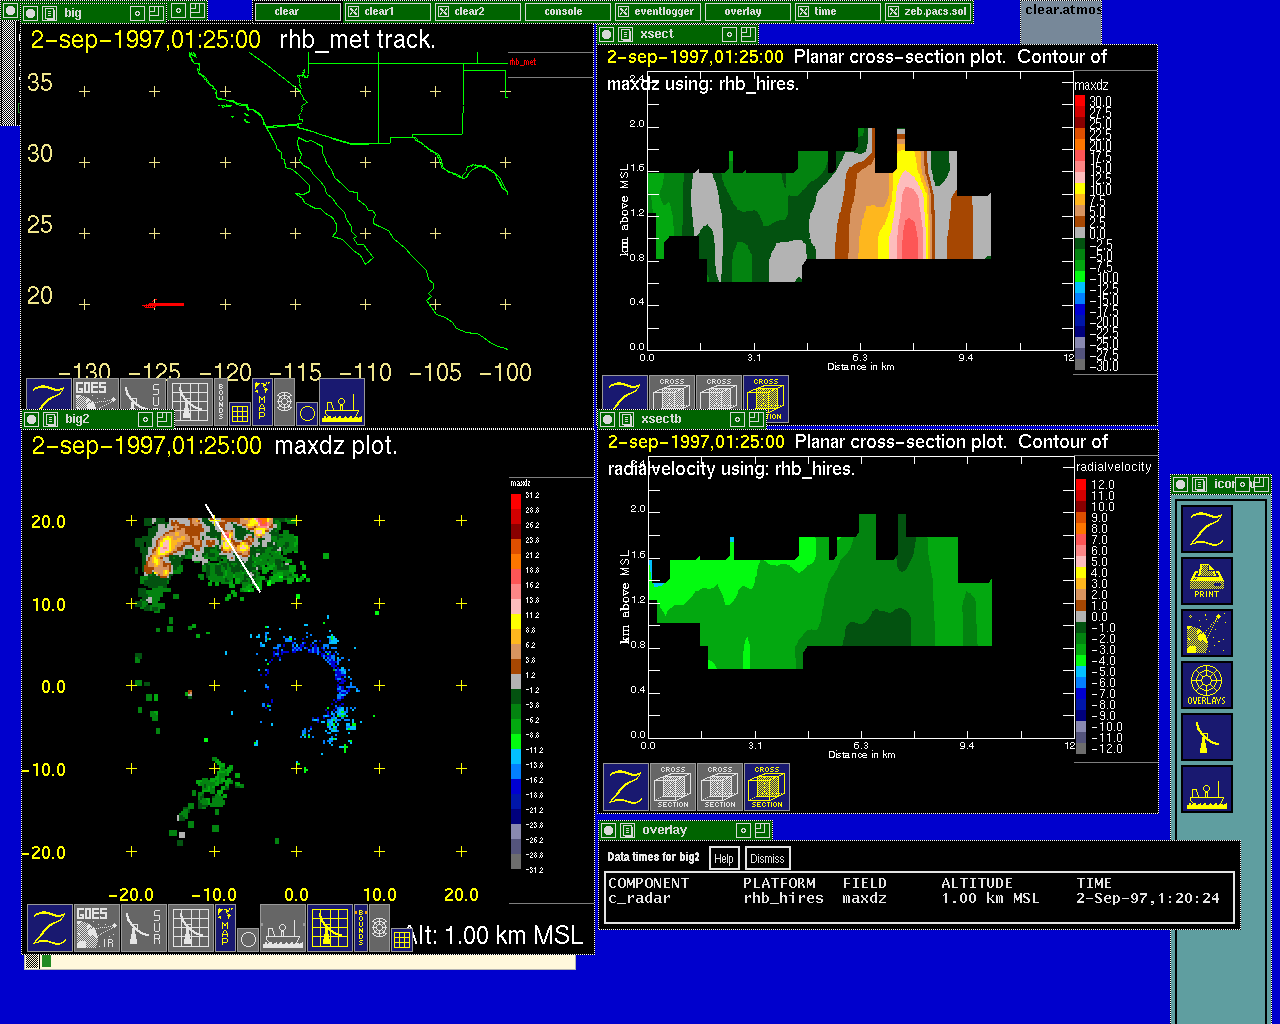Image resolution: width=1280 pixels, height=1024 pixels.
Task: Click the BOUNDS icon in rhb_met track window
Action: (x=220, y=402)
